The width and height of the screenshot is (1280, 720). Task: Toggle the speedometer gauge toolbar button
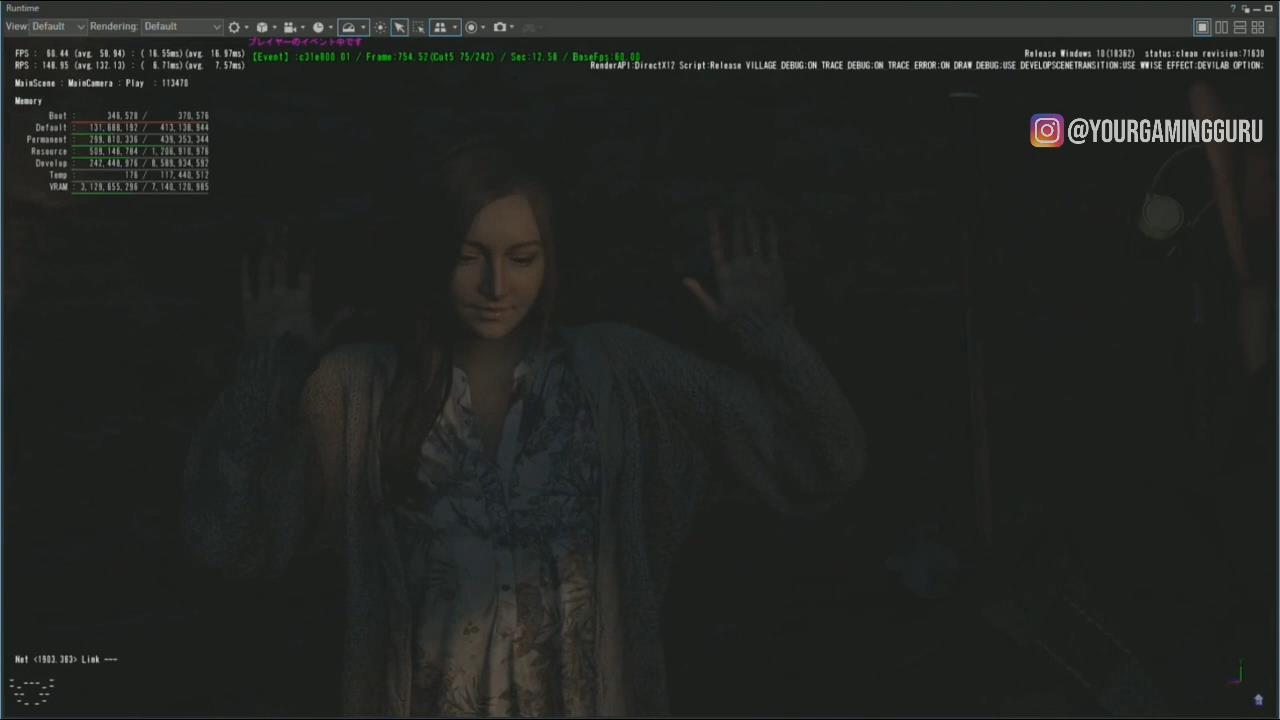point(348,27)
